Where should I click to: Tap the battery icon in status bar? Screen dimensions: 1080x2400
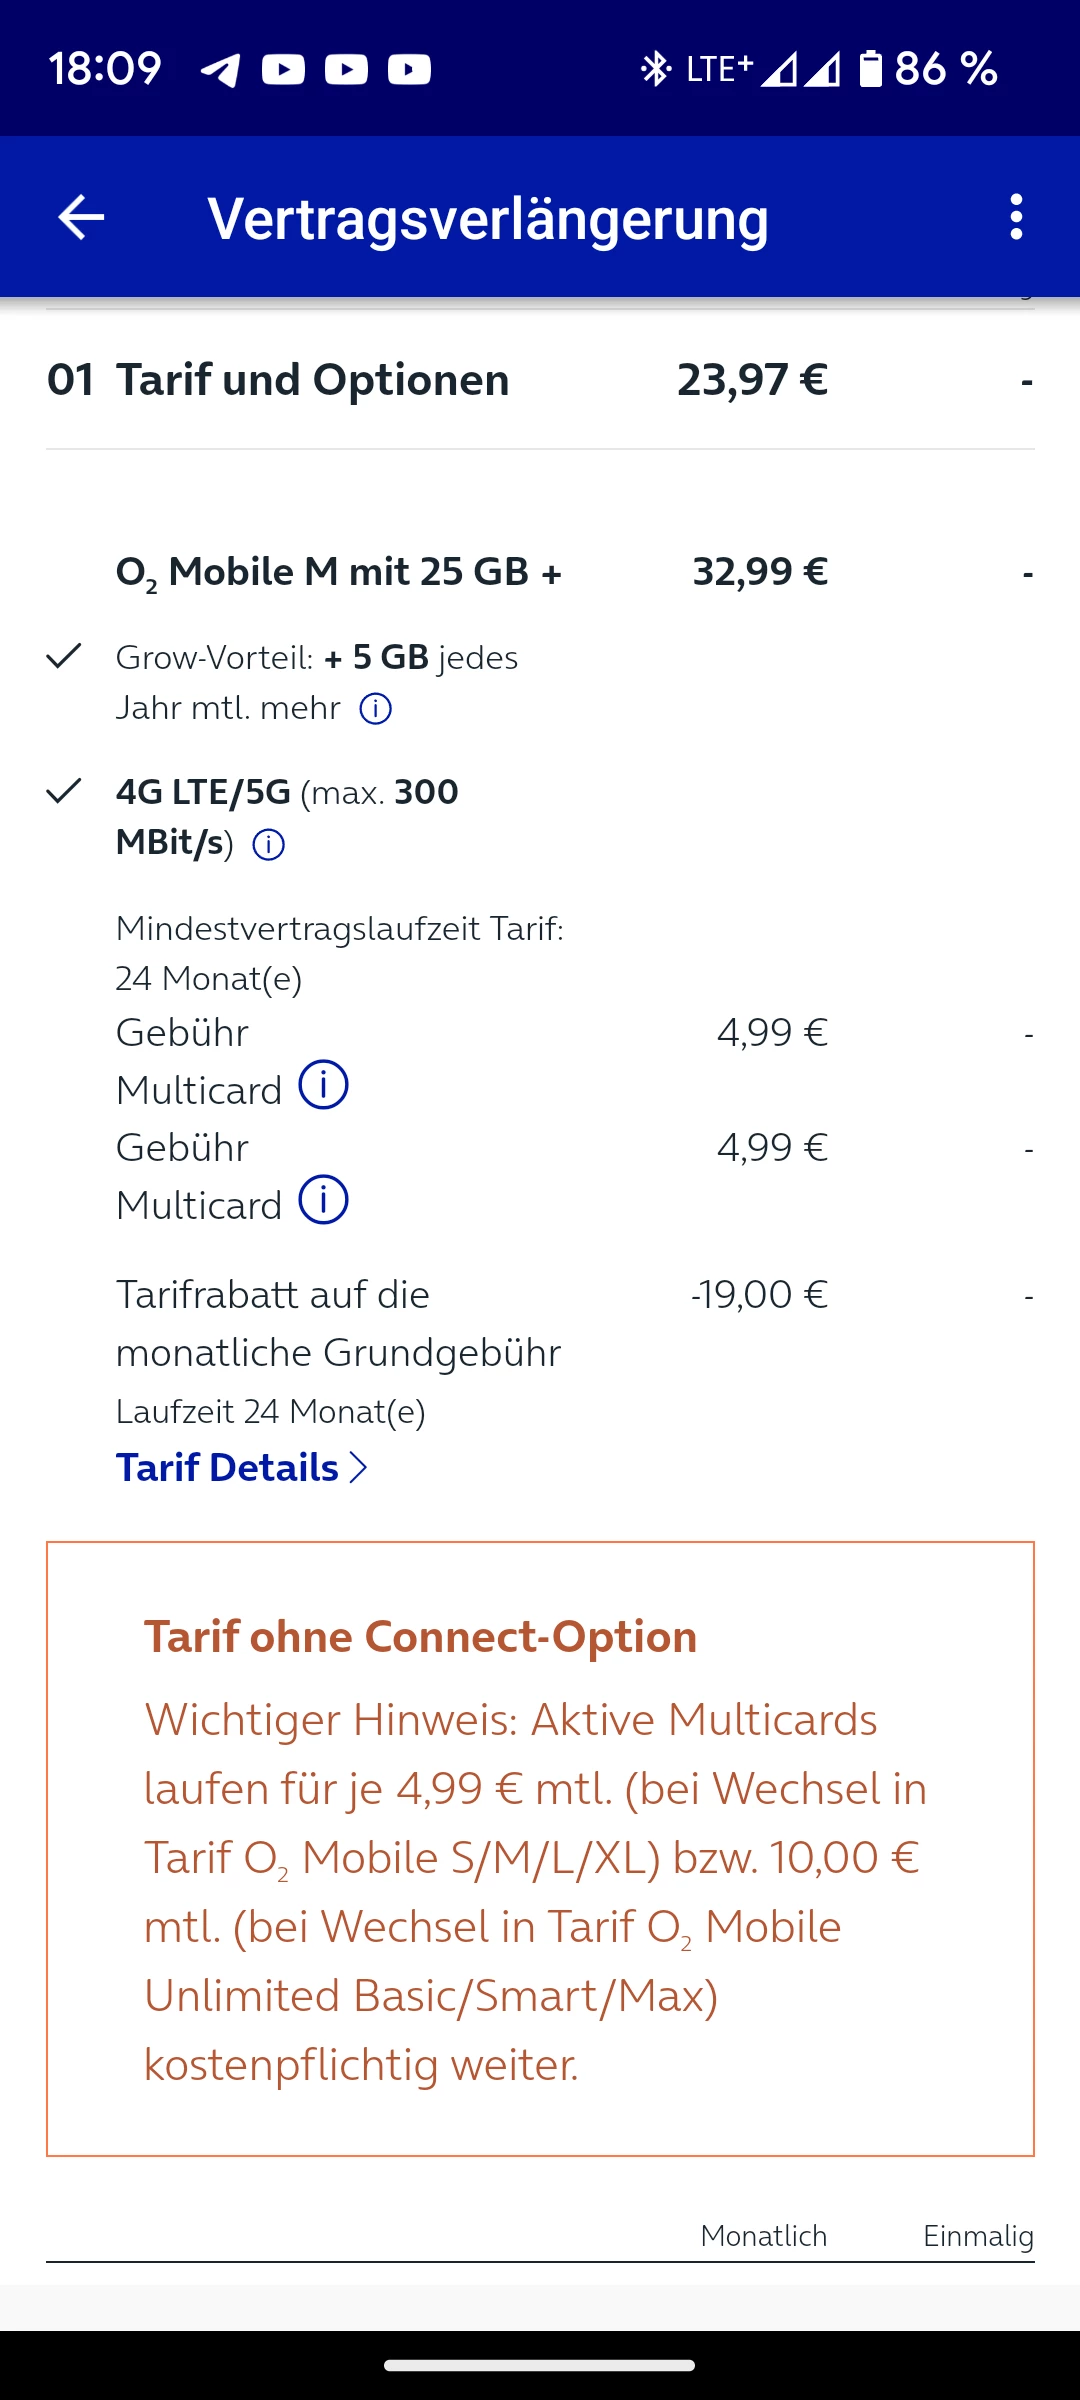tap(871, 69)
